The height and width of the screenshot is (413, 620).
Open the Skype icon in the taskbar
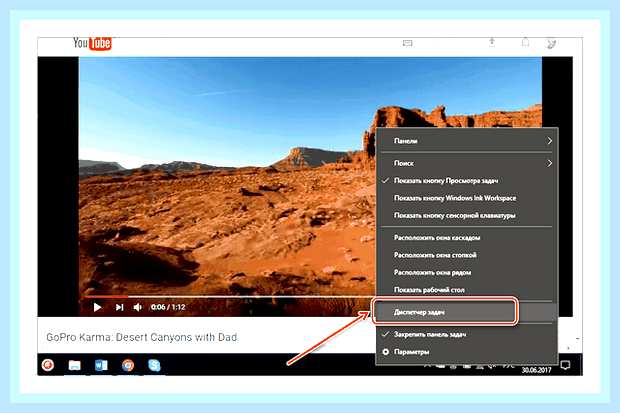click(x=154, y=365)
